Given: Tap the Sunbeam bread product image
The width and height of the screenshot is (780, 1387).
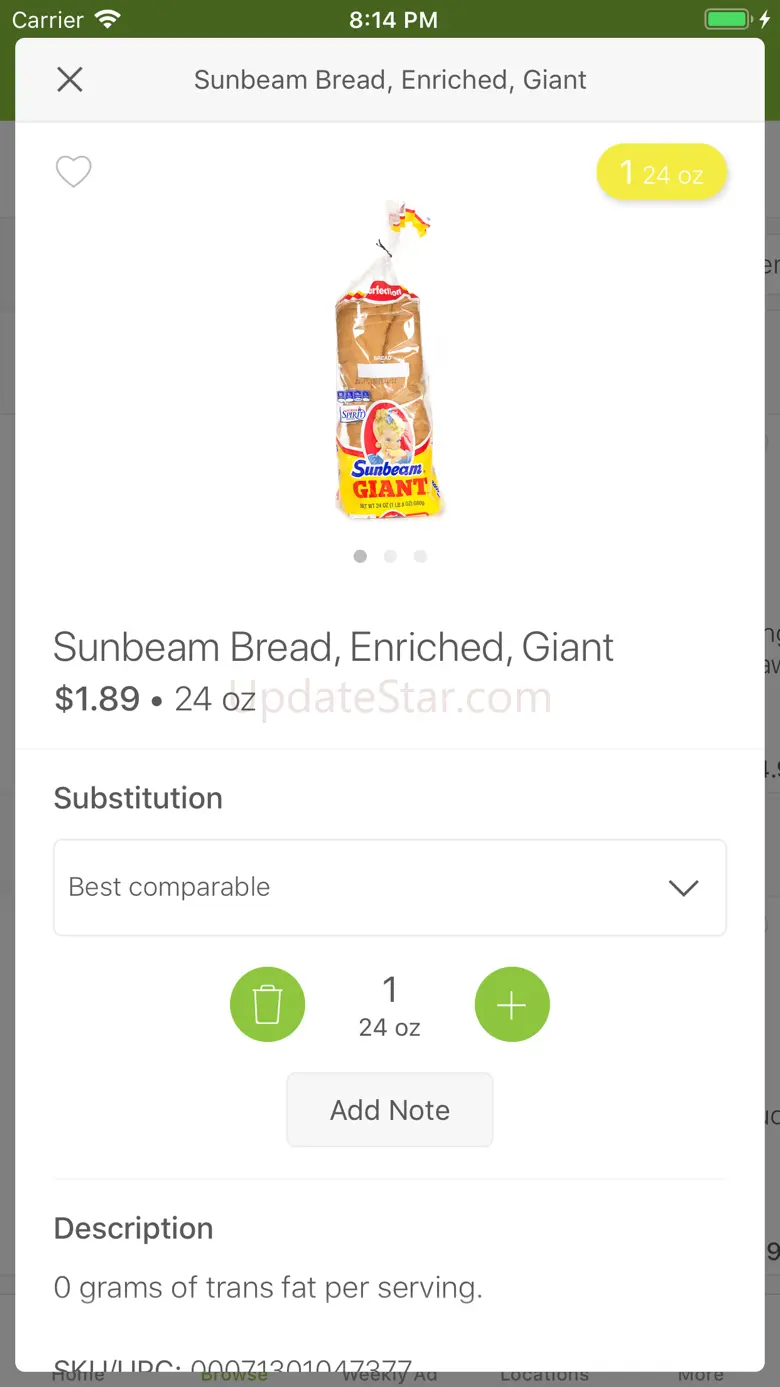Looking at the screenshot, I should pyautogui.click(x=389, y=360).
